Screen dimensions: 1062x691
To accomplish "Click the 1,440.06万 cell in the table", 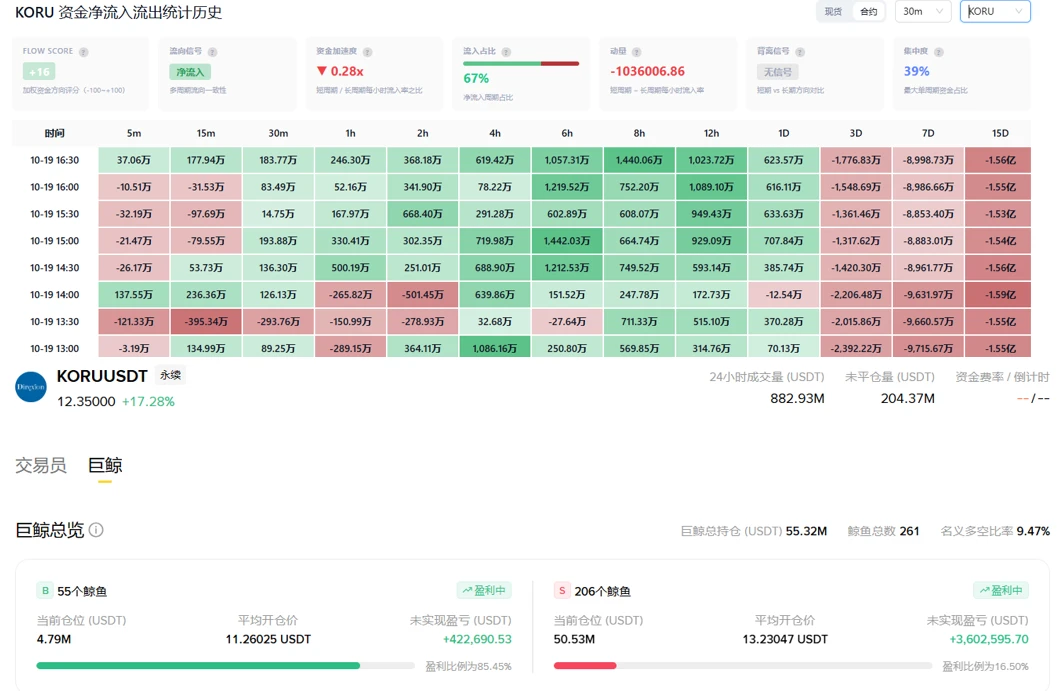I will point(639,160).
